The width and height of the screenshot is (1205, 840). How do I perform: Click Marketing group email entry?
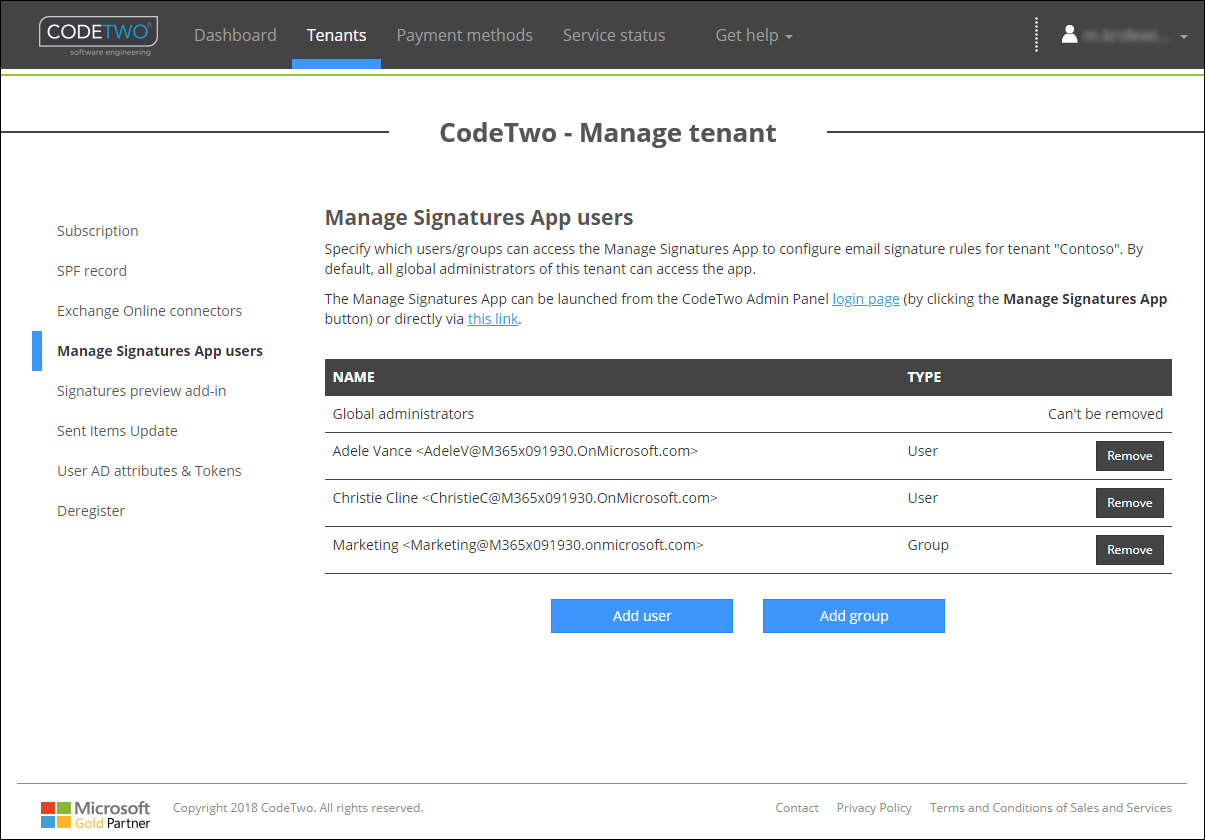518,545
